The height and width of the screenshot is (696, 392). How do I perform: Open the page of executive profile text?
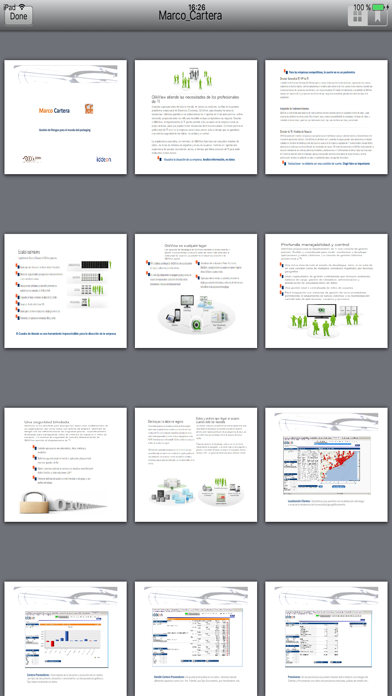click(326, 117)
